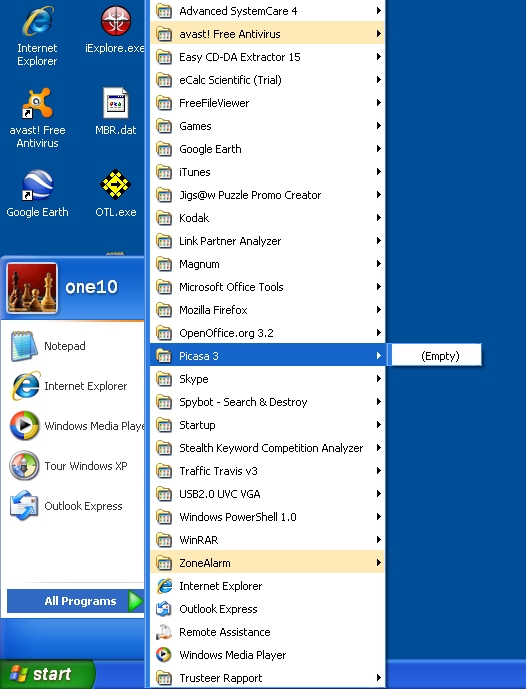Image resolution: width=526 pixels, height=689 pixels.
Task: Expand the Skype folder submenu arrow
Action: pos(378,379)
